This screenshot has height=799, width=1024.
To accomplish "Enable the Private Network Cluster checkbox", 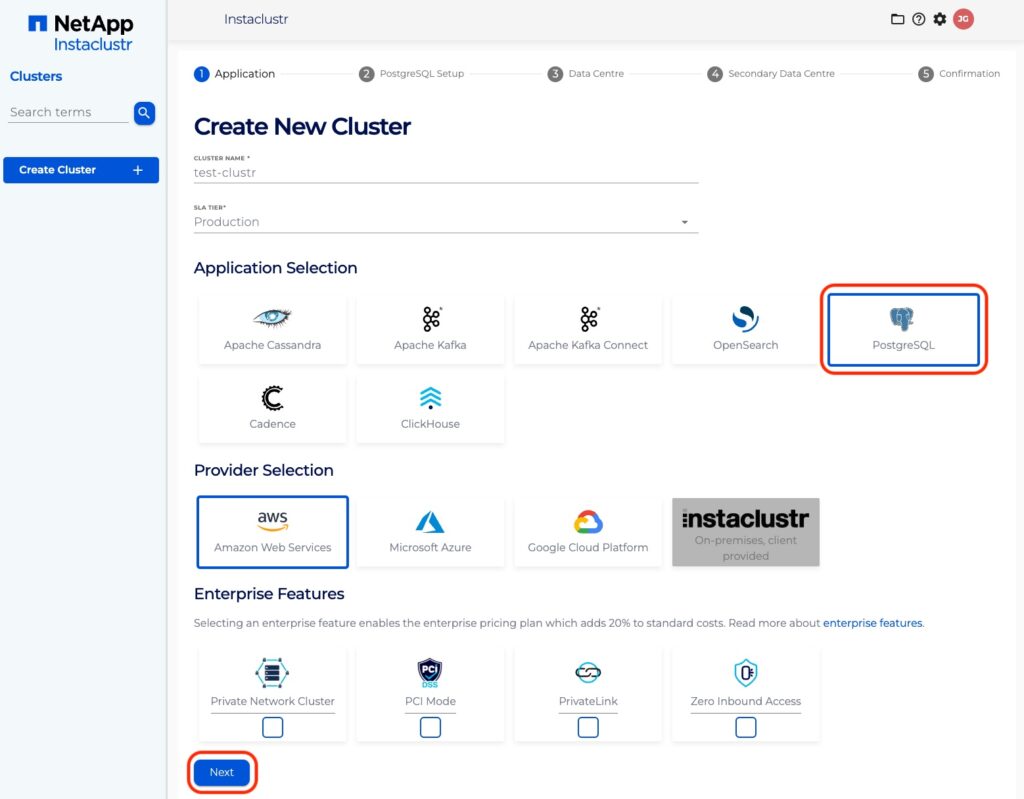I will [272, 728].
